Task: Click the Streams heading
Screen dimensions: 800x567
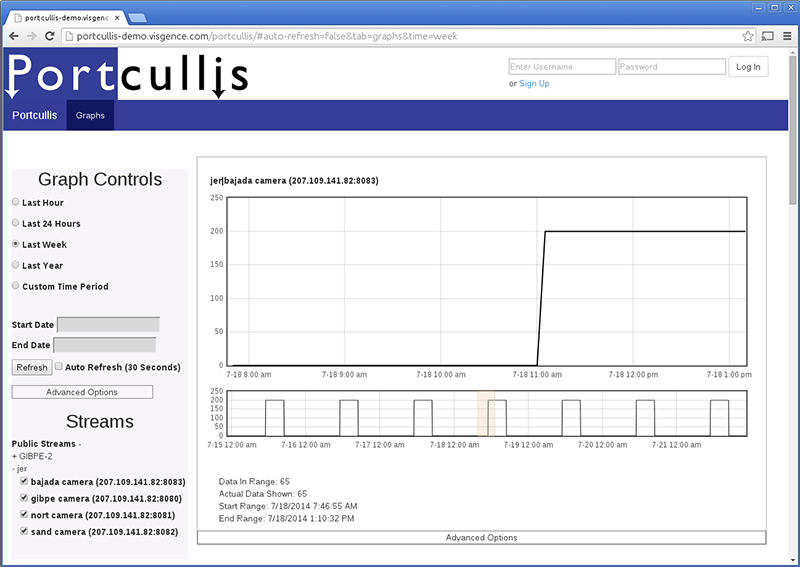Action: [x=99, y=422]
